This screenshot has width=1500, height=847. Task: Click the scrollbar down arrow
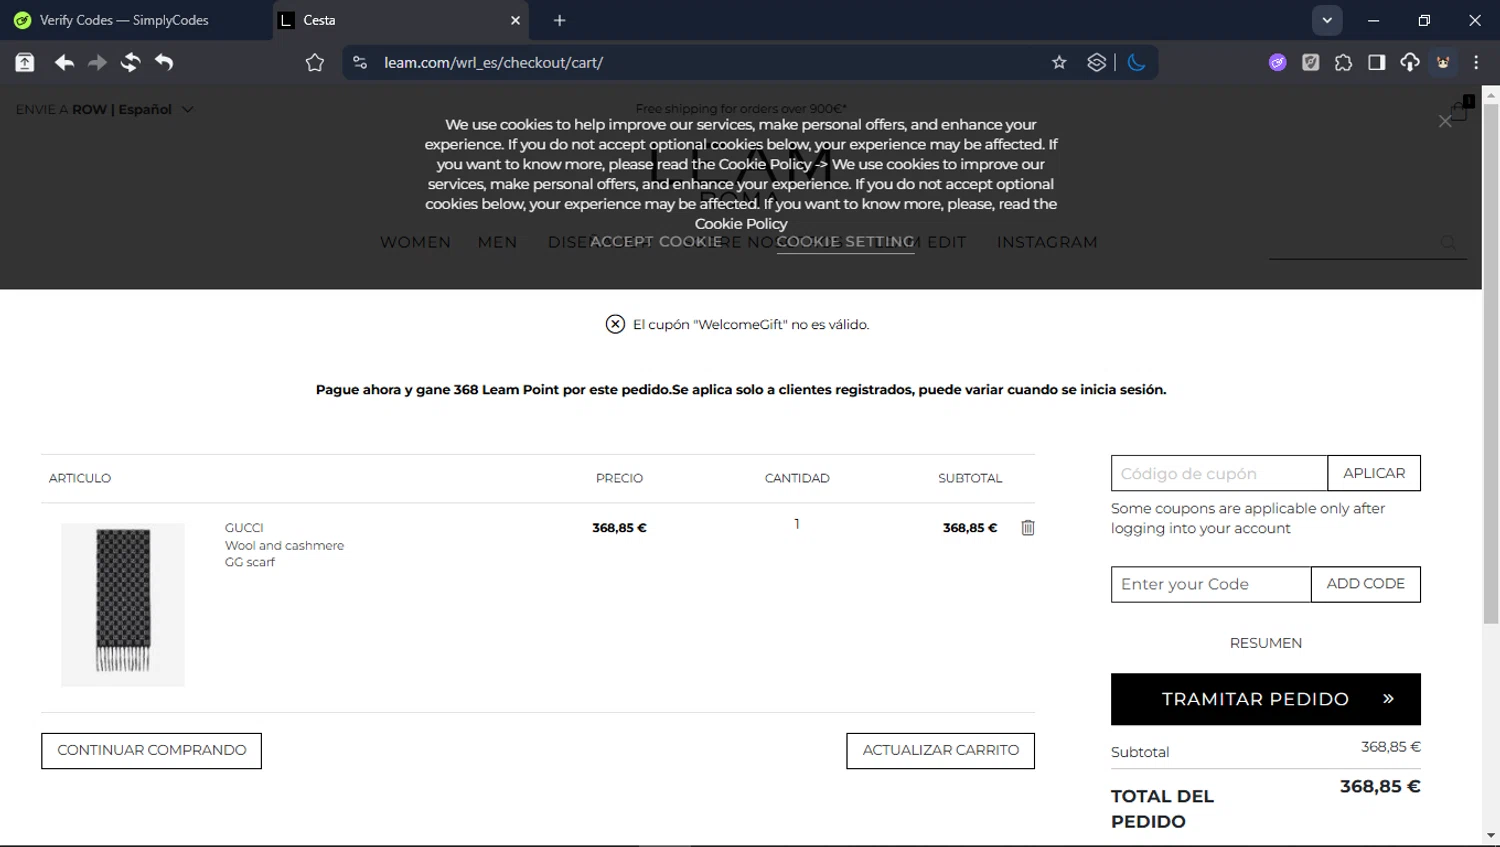1491,835
